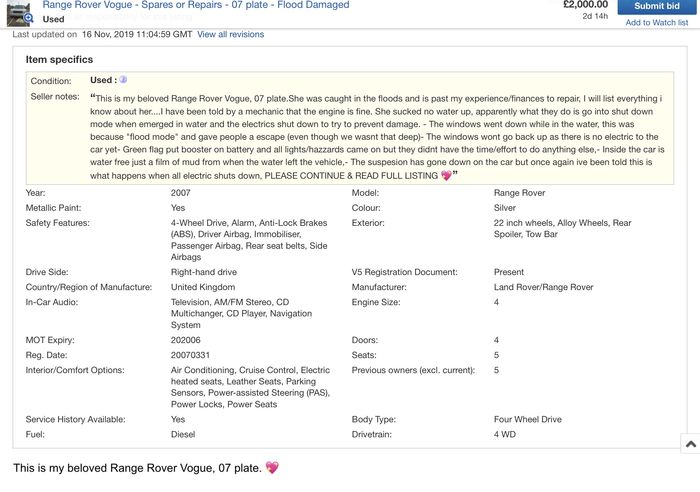
Task: Click the MOT Expiry value 202006
Action: click(x=185, y=340)
